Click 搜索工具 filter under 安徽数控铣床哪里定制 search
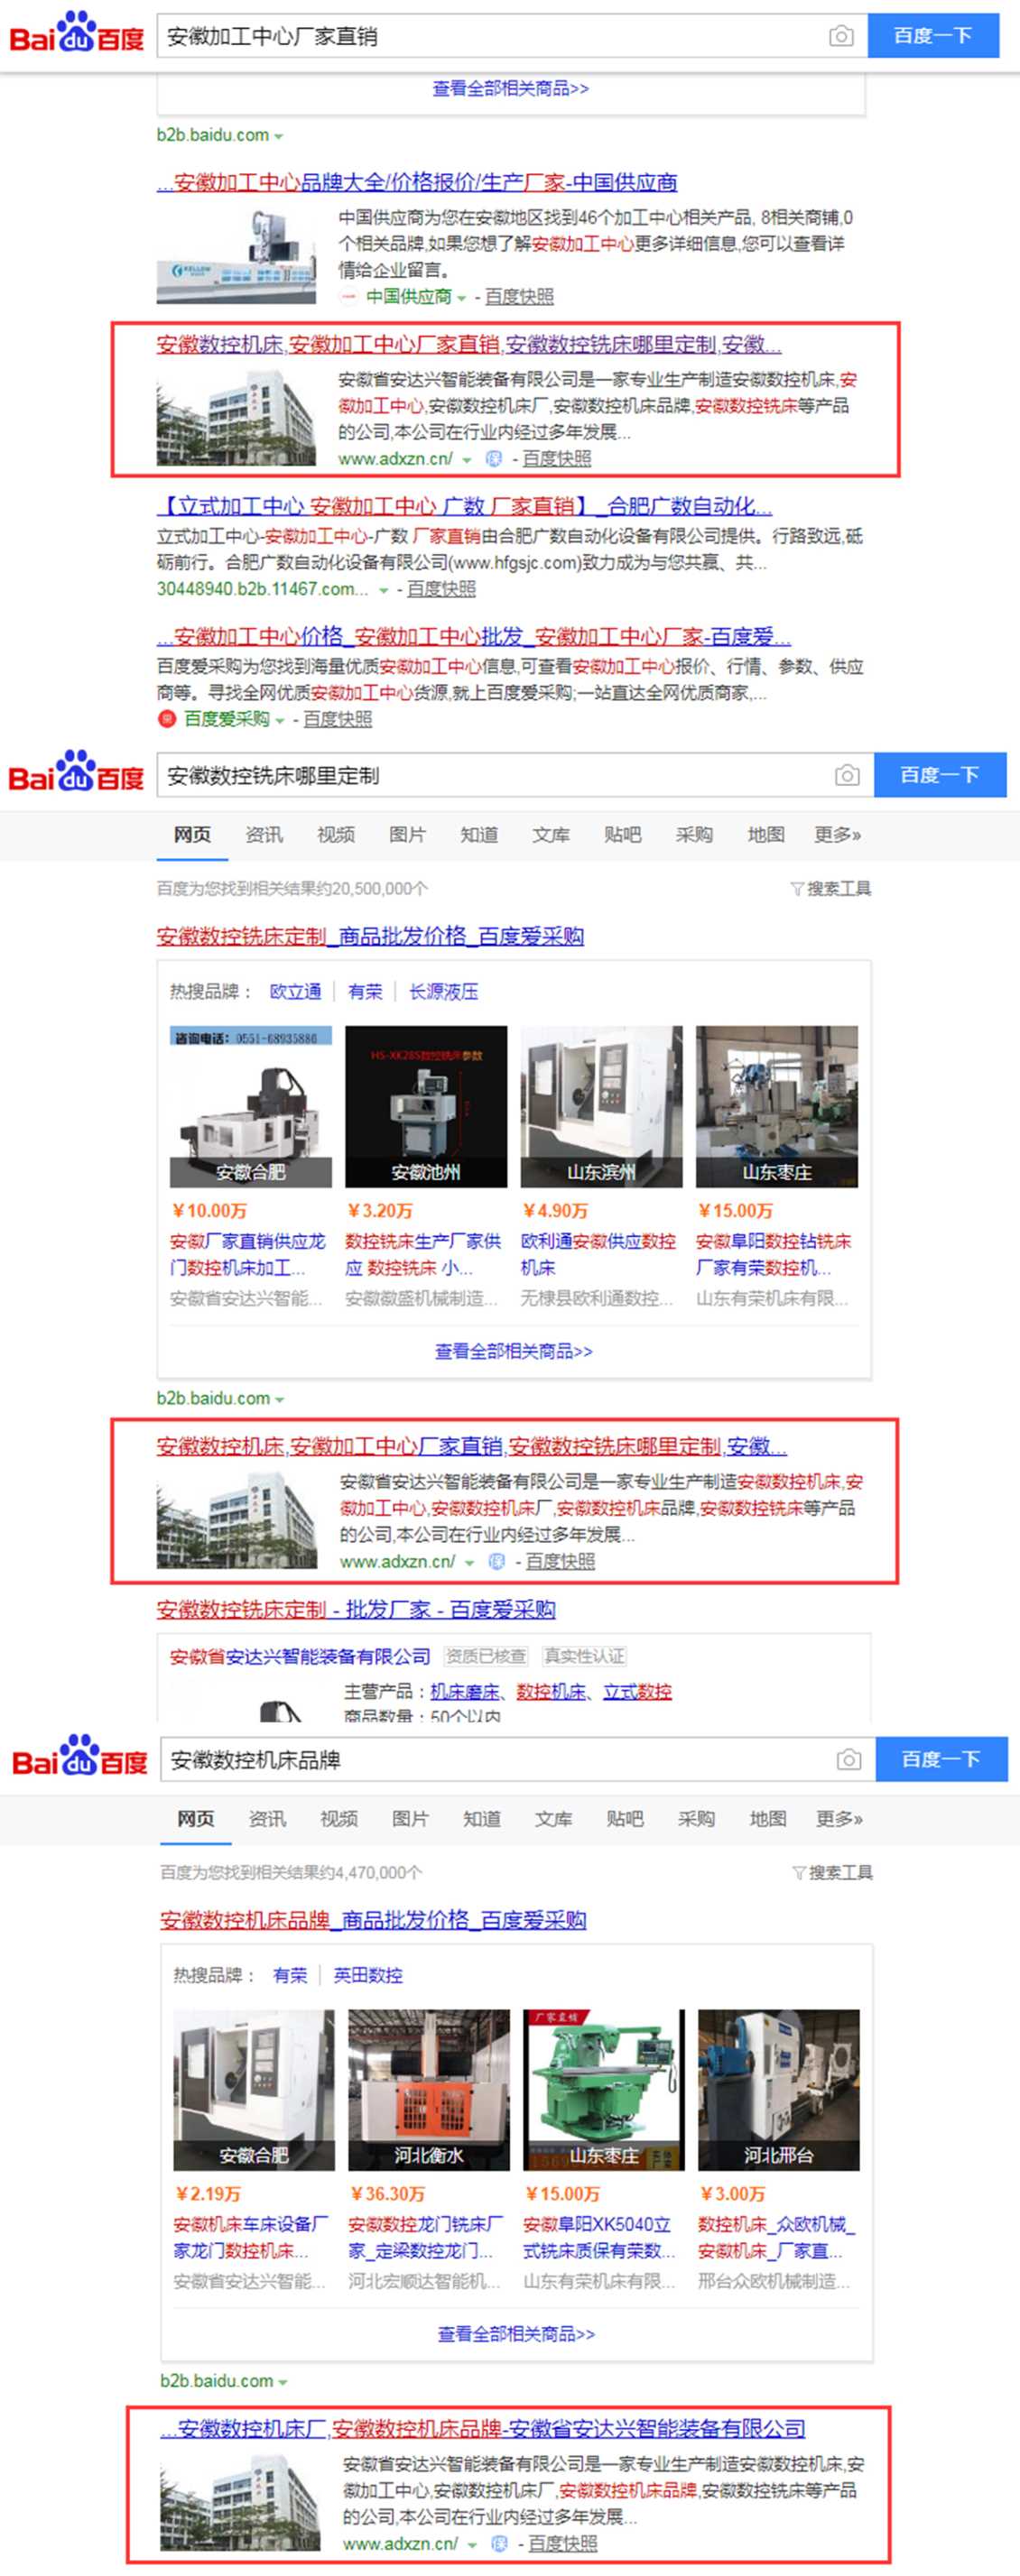This screenshot has width=1020, height=2576. pyautogui.click(x=830, y=888)
